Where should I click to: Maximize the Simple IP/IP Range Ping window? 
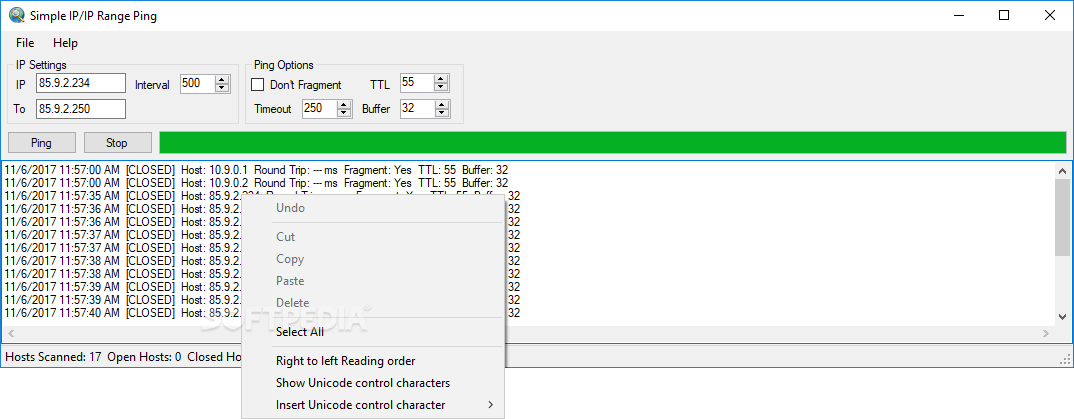click(x=1003, y=15)
